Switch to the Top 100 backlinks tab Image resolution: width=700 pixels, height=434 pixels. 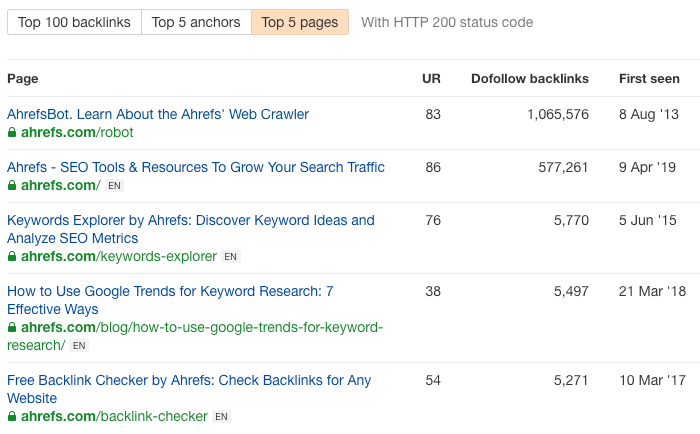74,22
